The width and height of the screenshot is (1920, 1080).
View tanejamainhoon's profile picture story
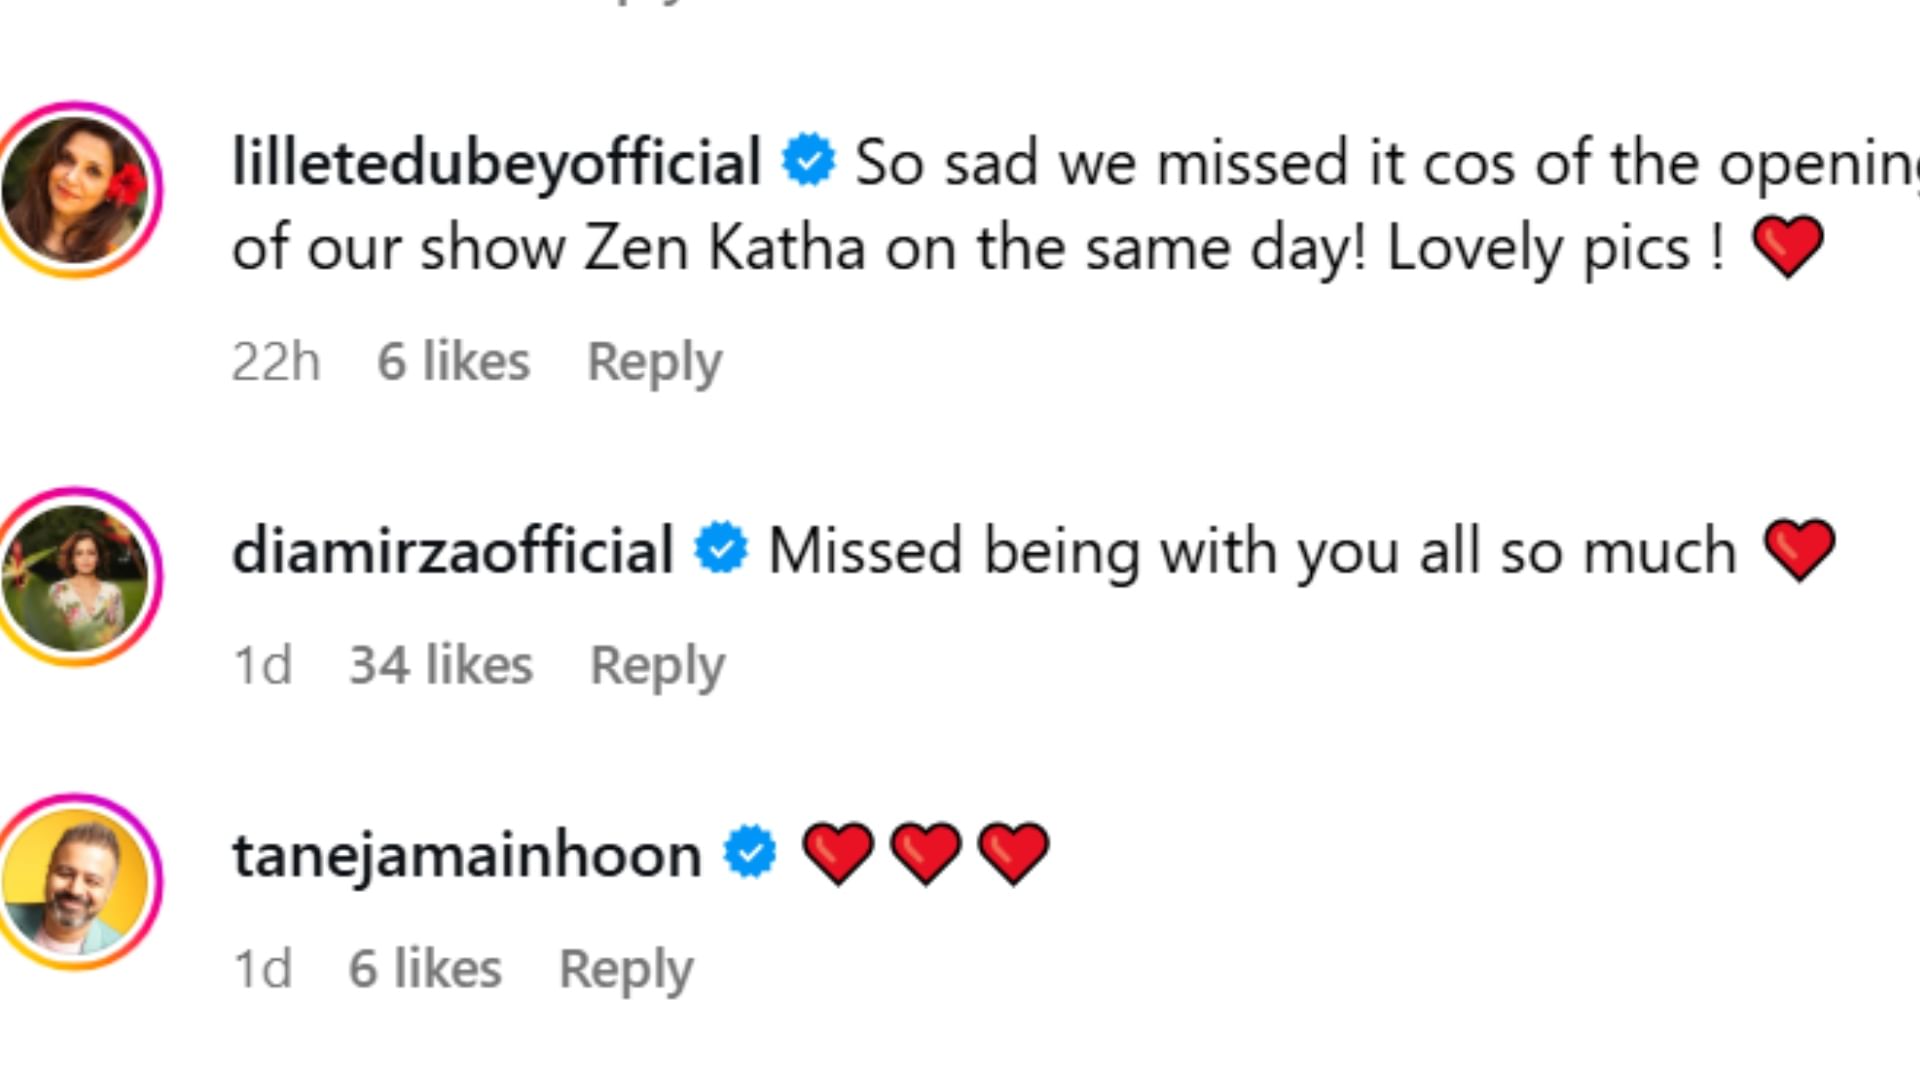[x=76, y=882]
